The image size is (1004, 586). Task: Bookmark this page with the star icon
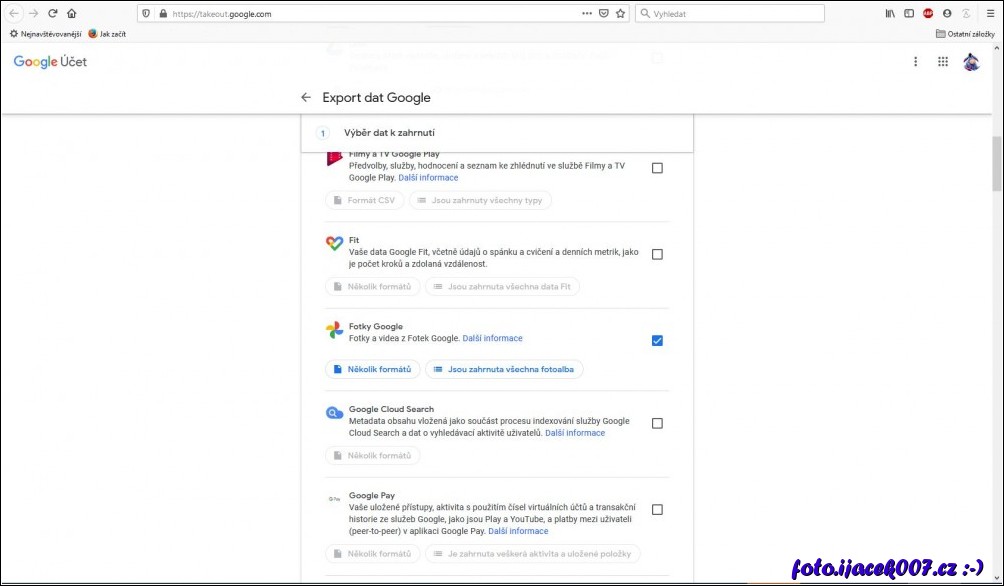point(620,14)
